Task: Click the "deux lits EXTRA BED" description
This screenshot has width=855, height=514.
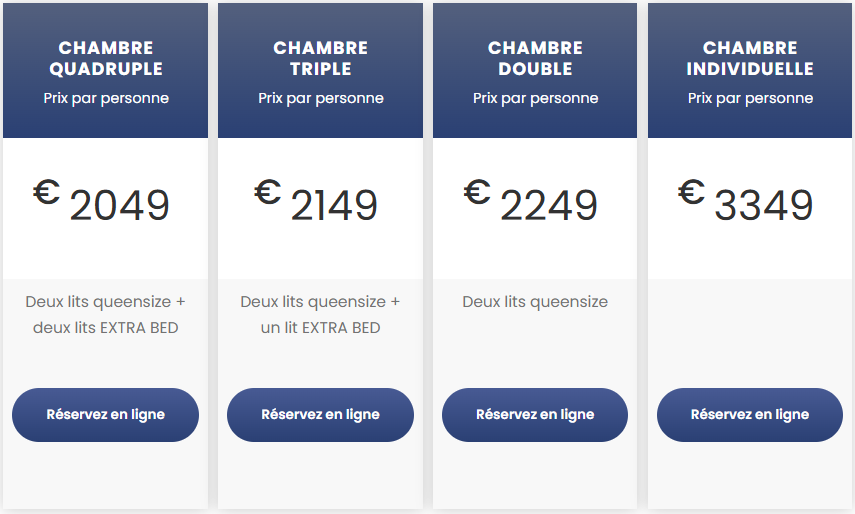Action: pos(106,327)
